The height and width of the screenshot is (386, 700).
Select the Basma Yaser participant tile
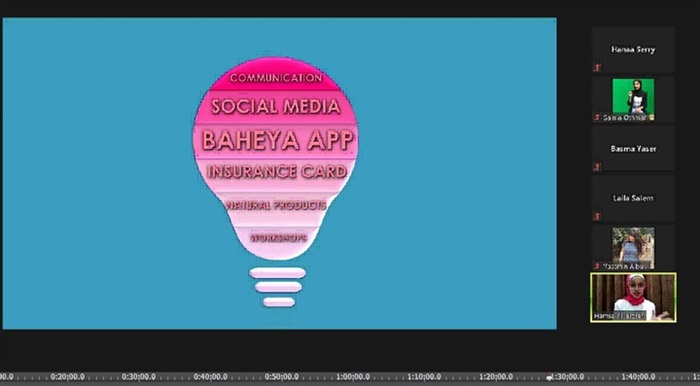[x=633, y=149]
